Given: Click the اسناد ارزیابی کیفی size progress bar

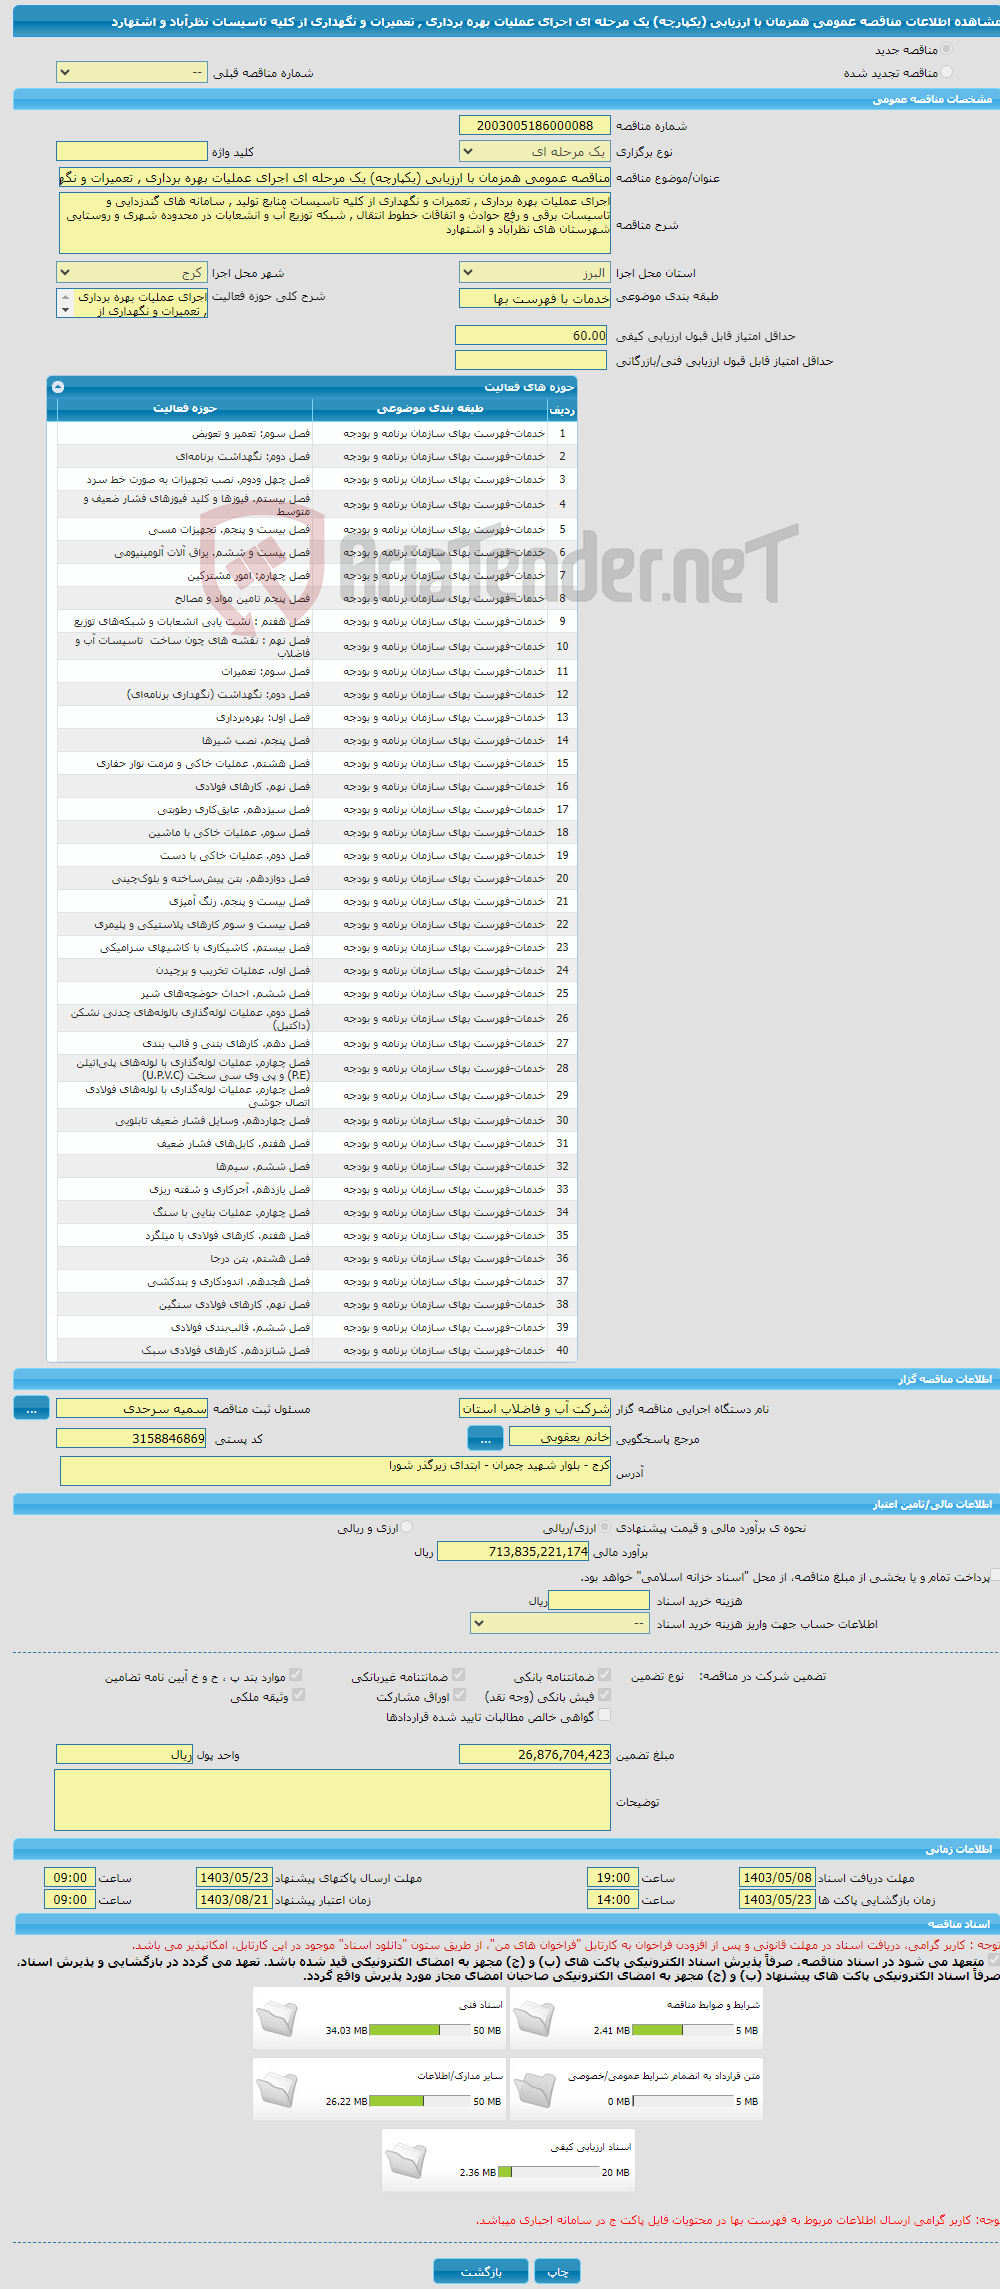Looking at the screenshot, I should 548,2172.
